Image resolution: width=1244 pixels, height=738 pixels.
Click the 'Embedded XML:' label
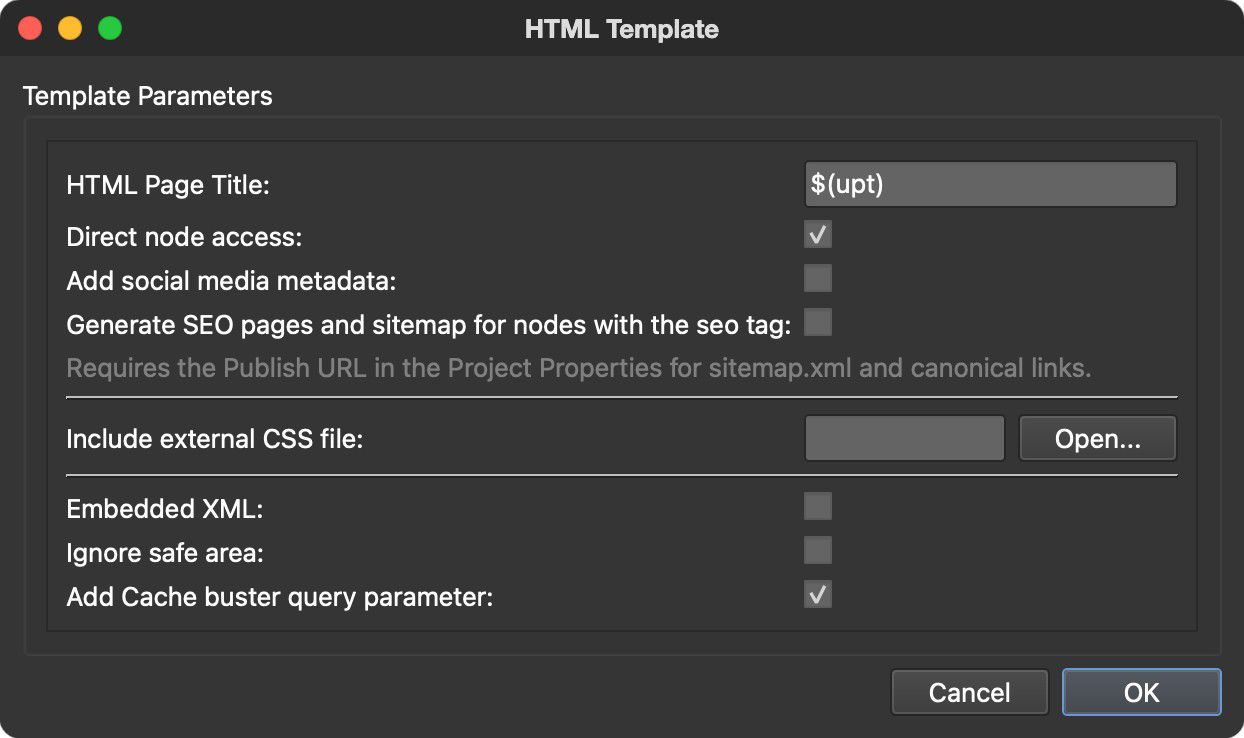[x=165, y=509]
